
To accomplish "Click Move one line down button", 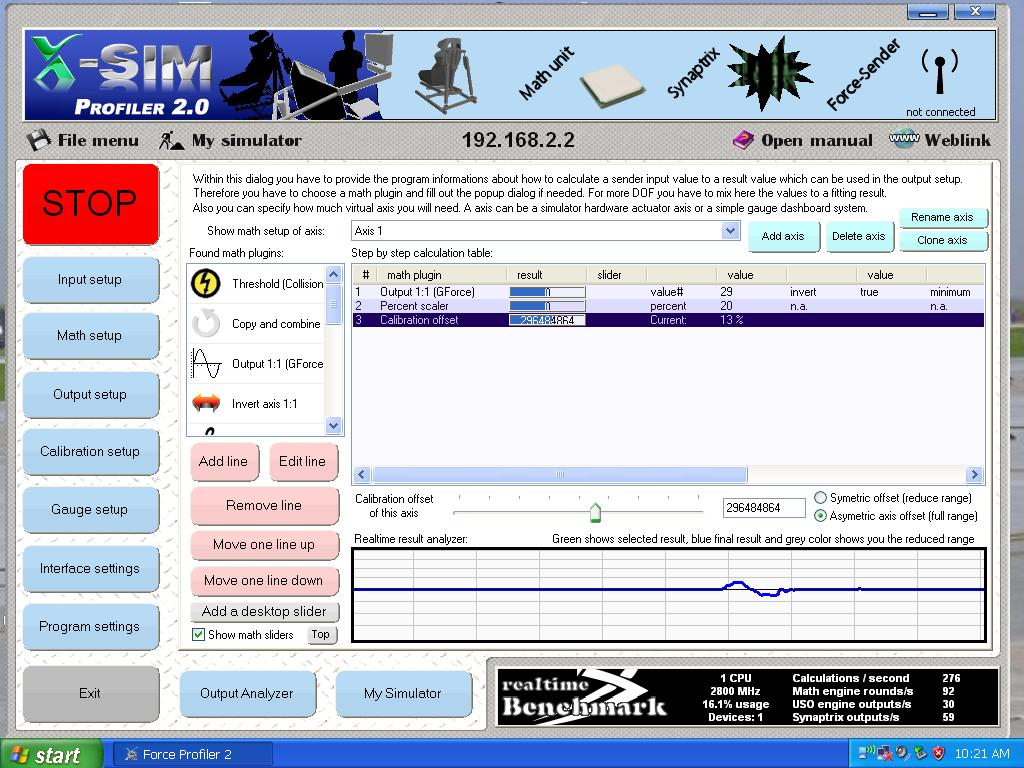I will pyautogui.click(x=264, y=581).
